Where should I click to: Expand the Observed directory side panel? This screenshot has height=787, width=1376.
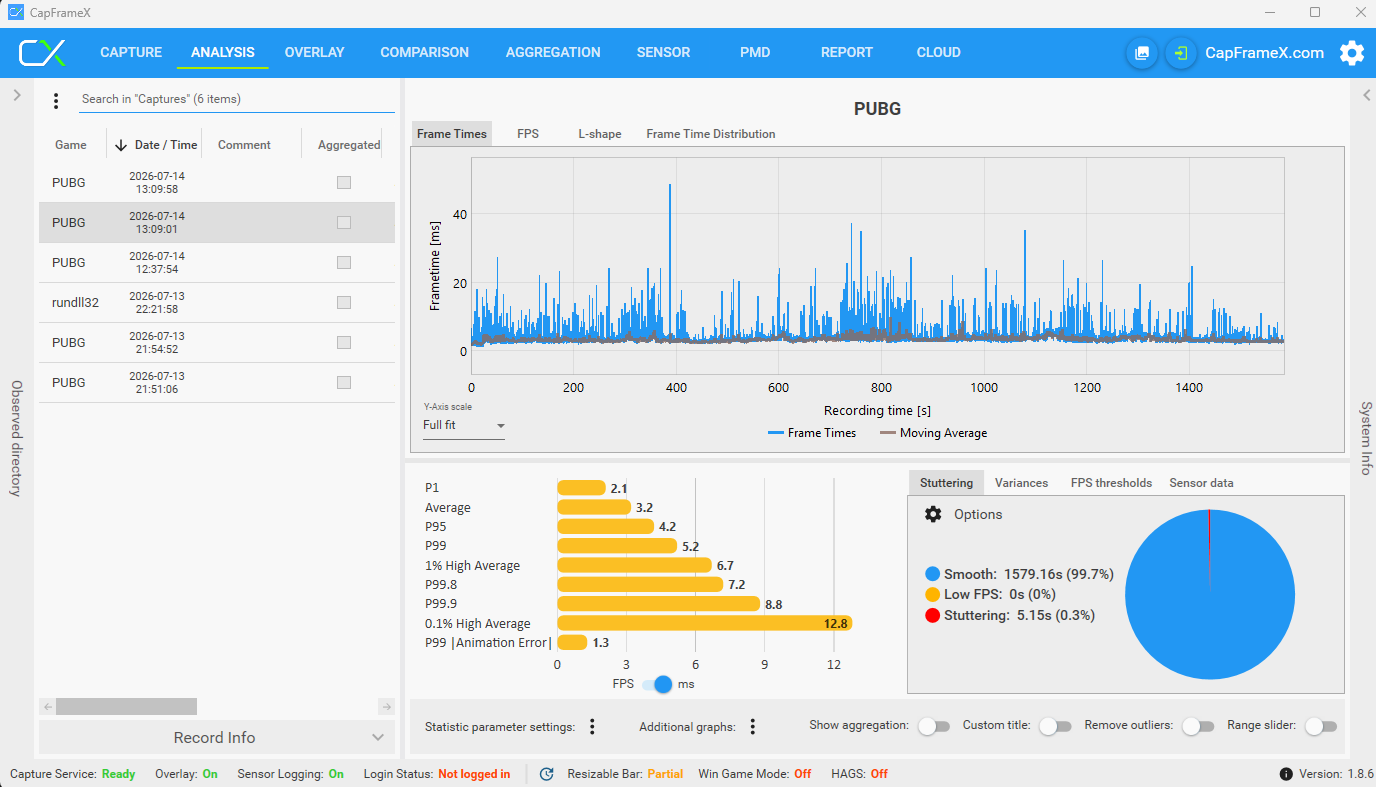tap(16, 95)
